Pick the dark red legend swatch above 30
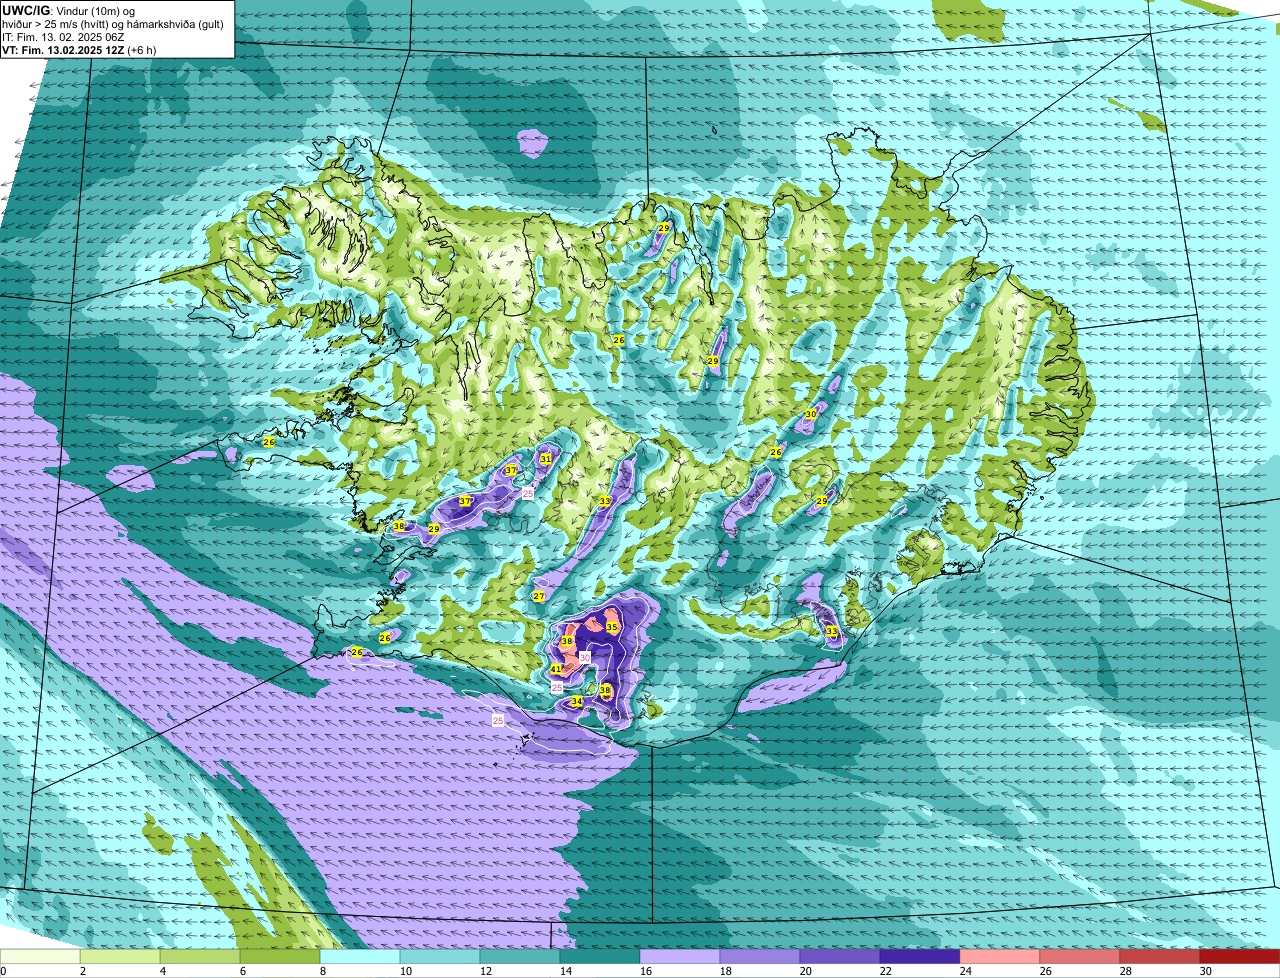 coord(1240,957)
